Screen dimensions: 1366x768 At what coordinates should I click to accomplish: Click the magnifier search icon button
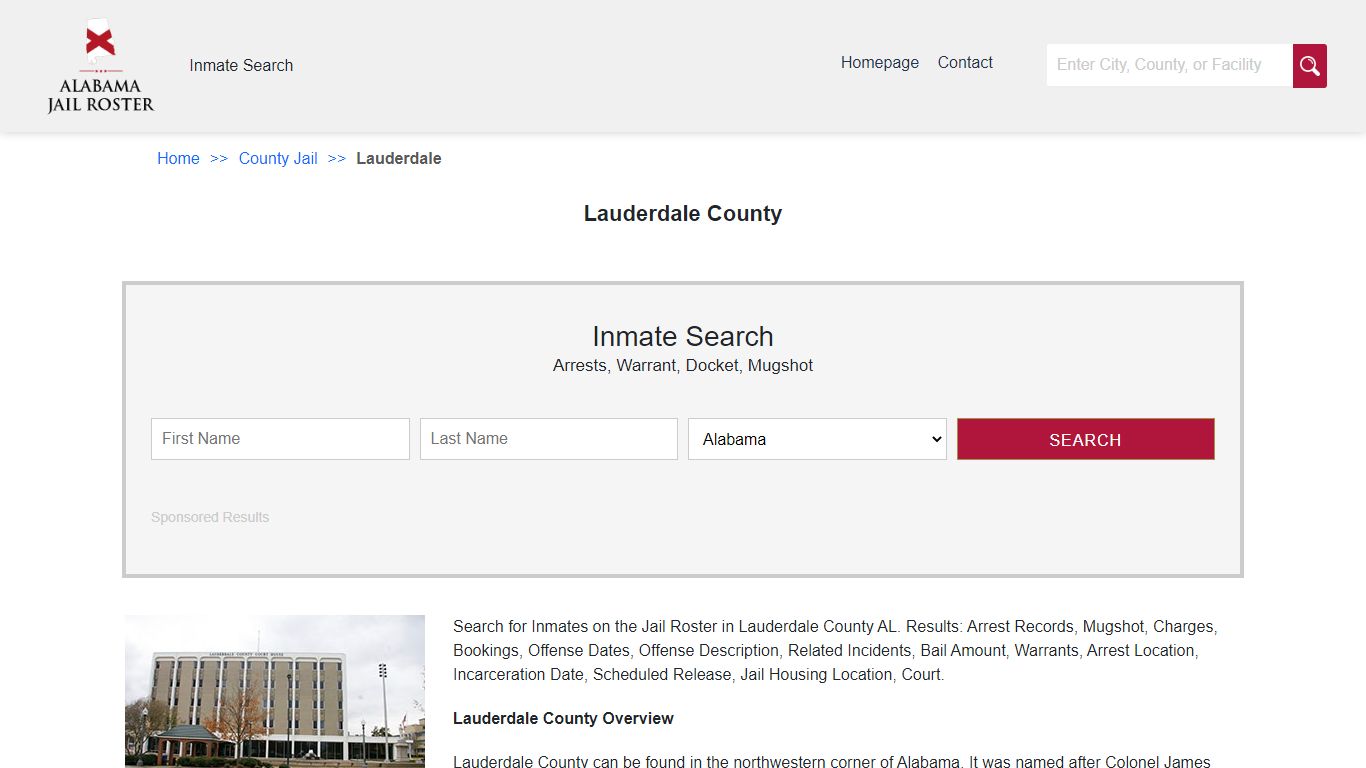(x=1309, y=66)
